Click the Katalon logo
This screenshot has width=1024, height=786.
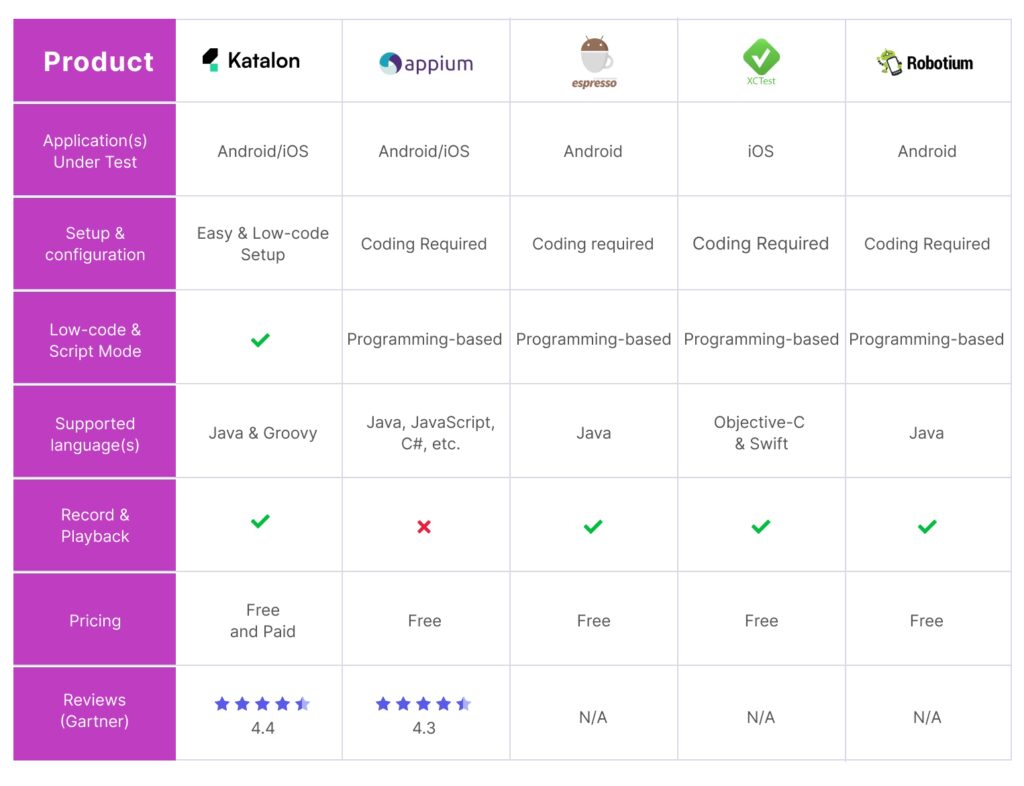pyautogui.click(x=251, y=61)
